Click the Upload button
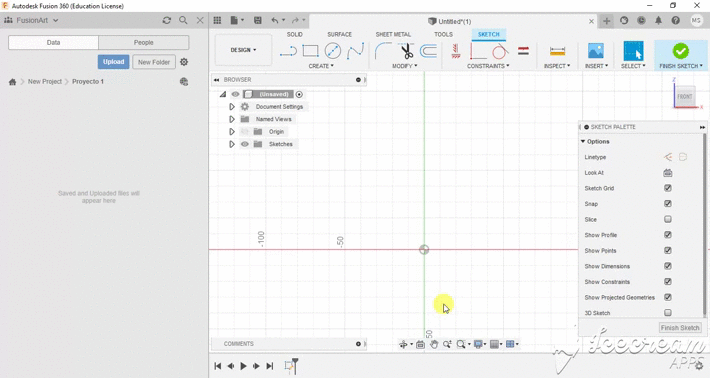710x378 pixels. point(113,62)
